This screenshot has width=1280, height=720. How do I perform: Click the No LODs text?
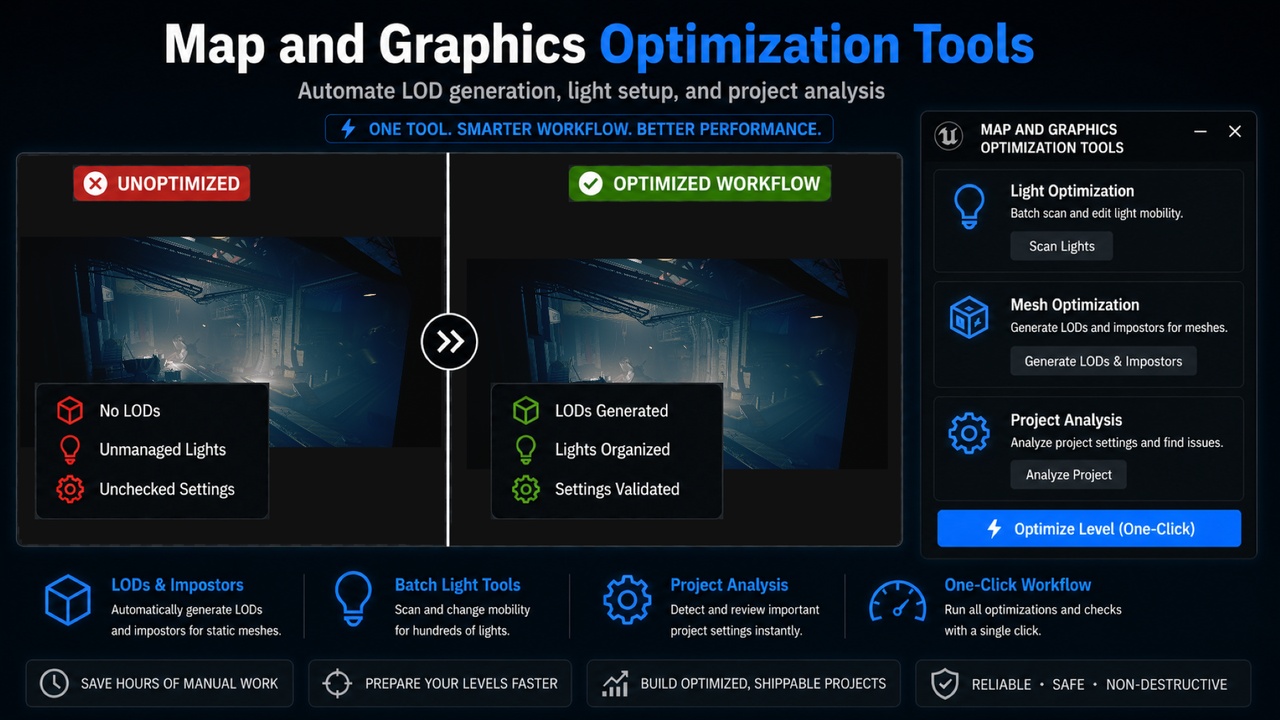[130, 411]
